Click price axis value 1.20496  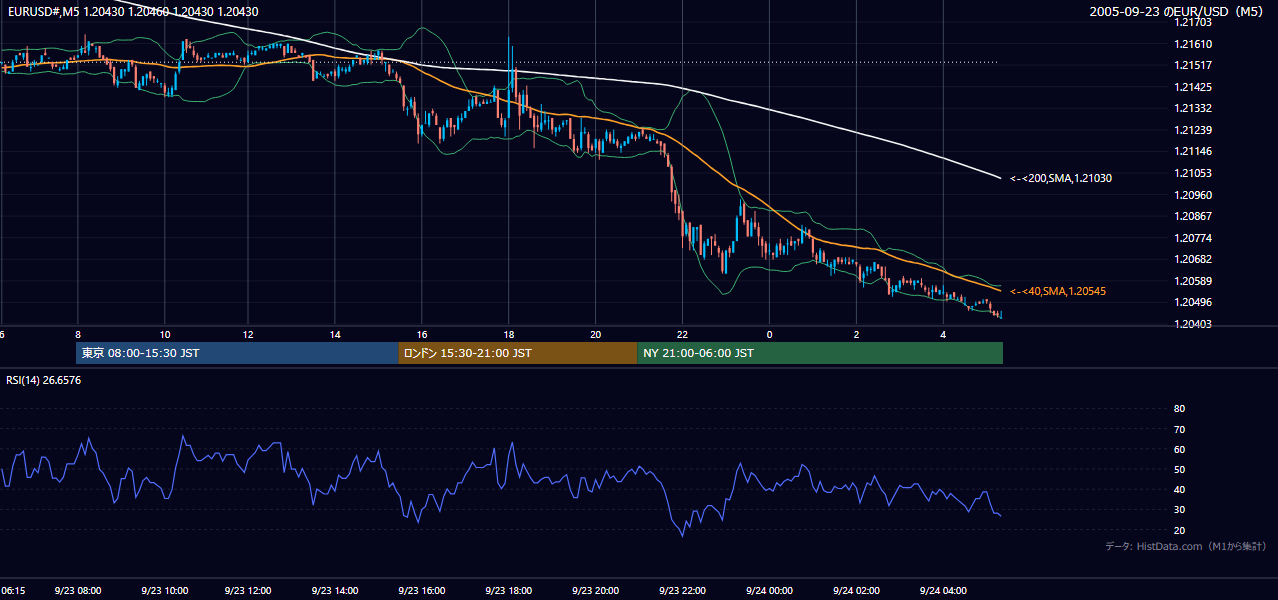(x=1194, y=302)
